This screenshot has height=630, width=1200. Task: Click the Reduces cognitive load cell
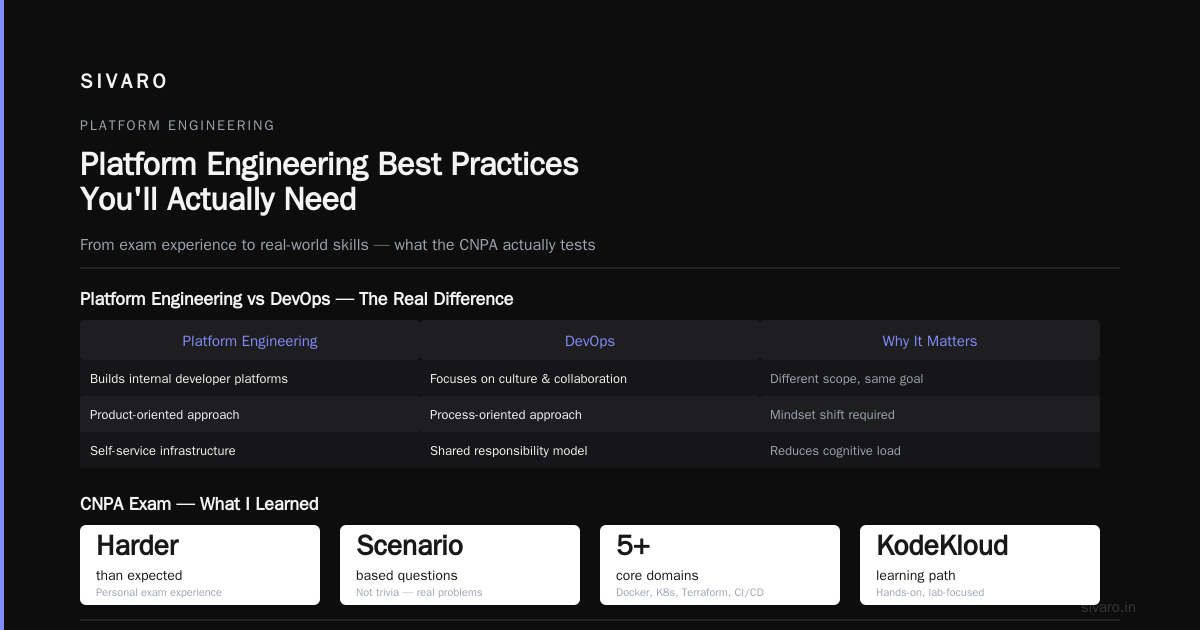930,451
